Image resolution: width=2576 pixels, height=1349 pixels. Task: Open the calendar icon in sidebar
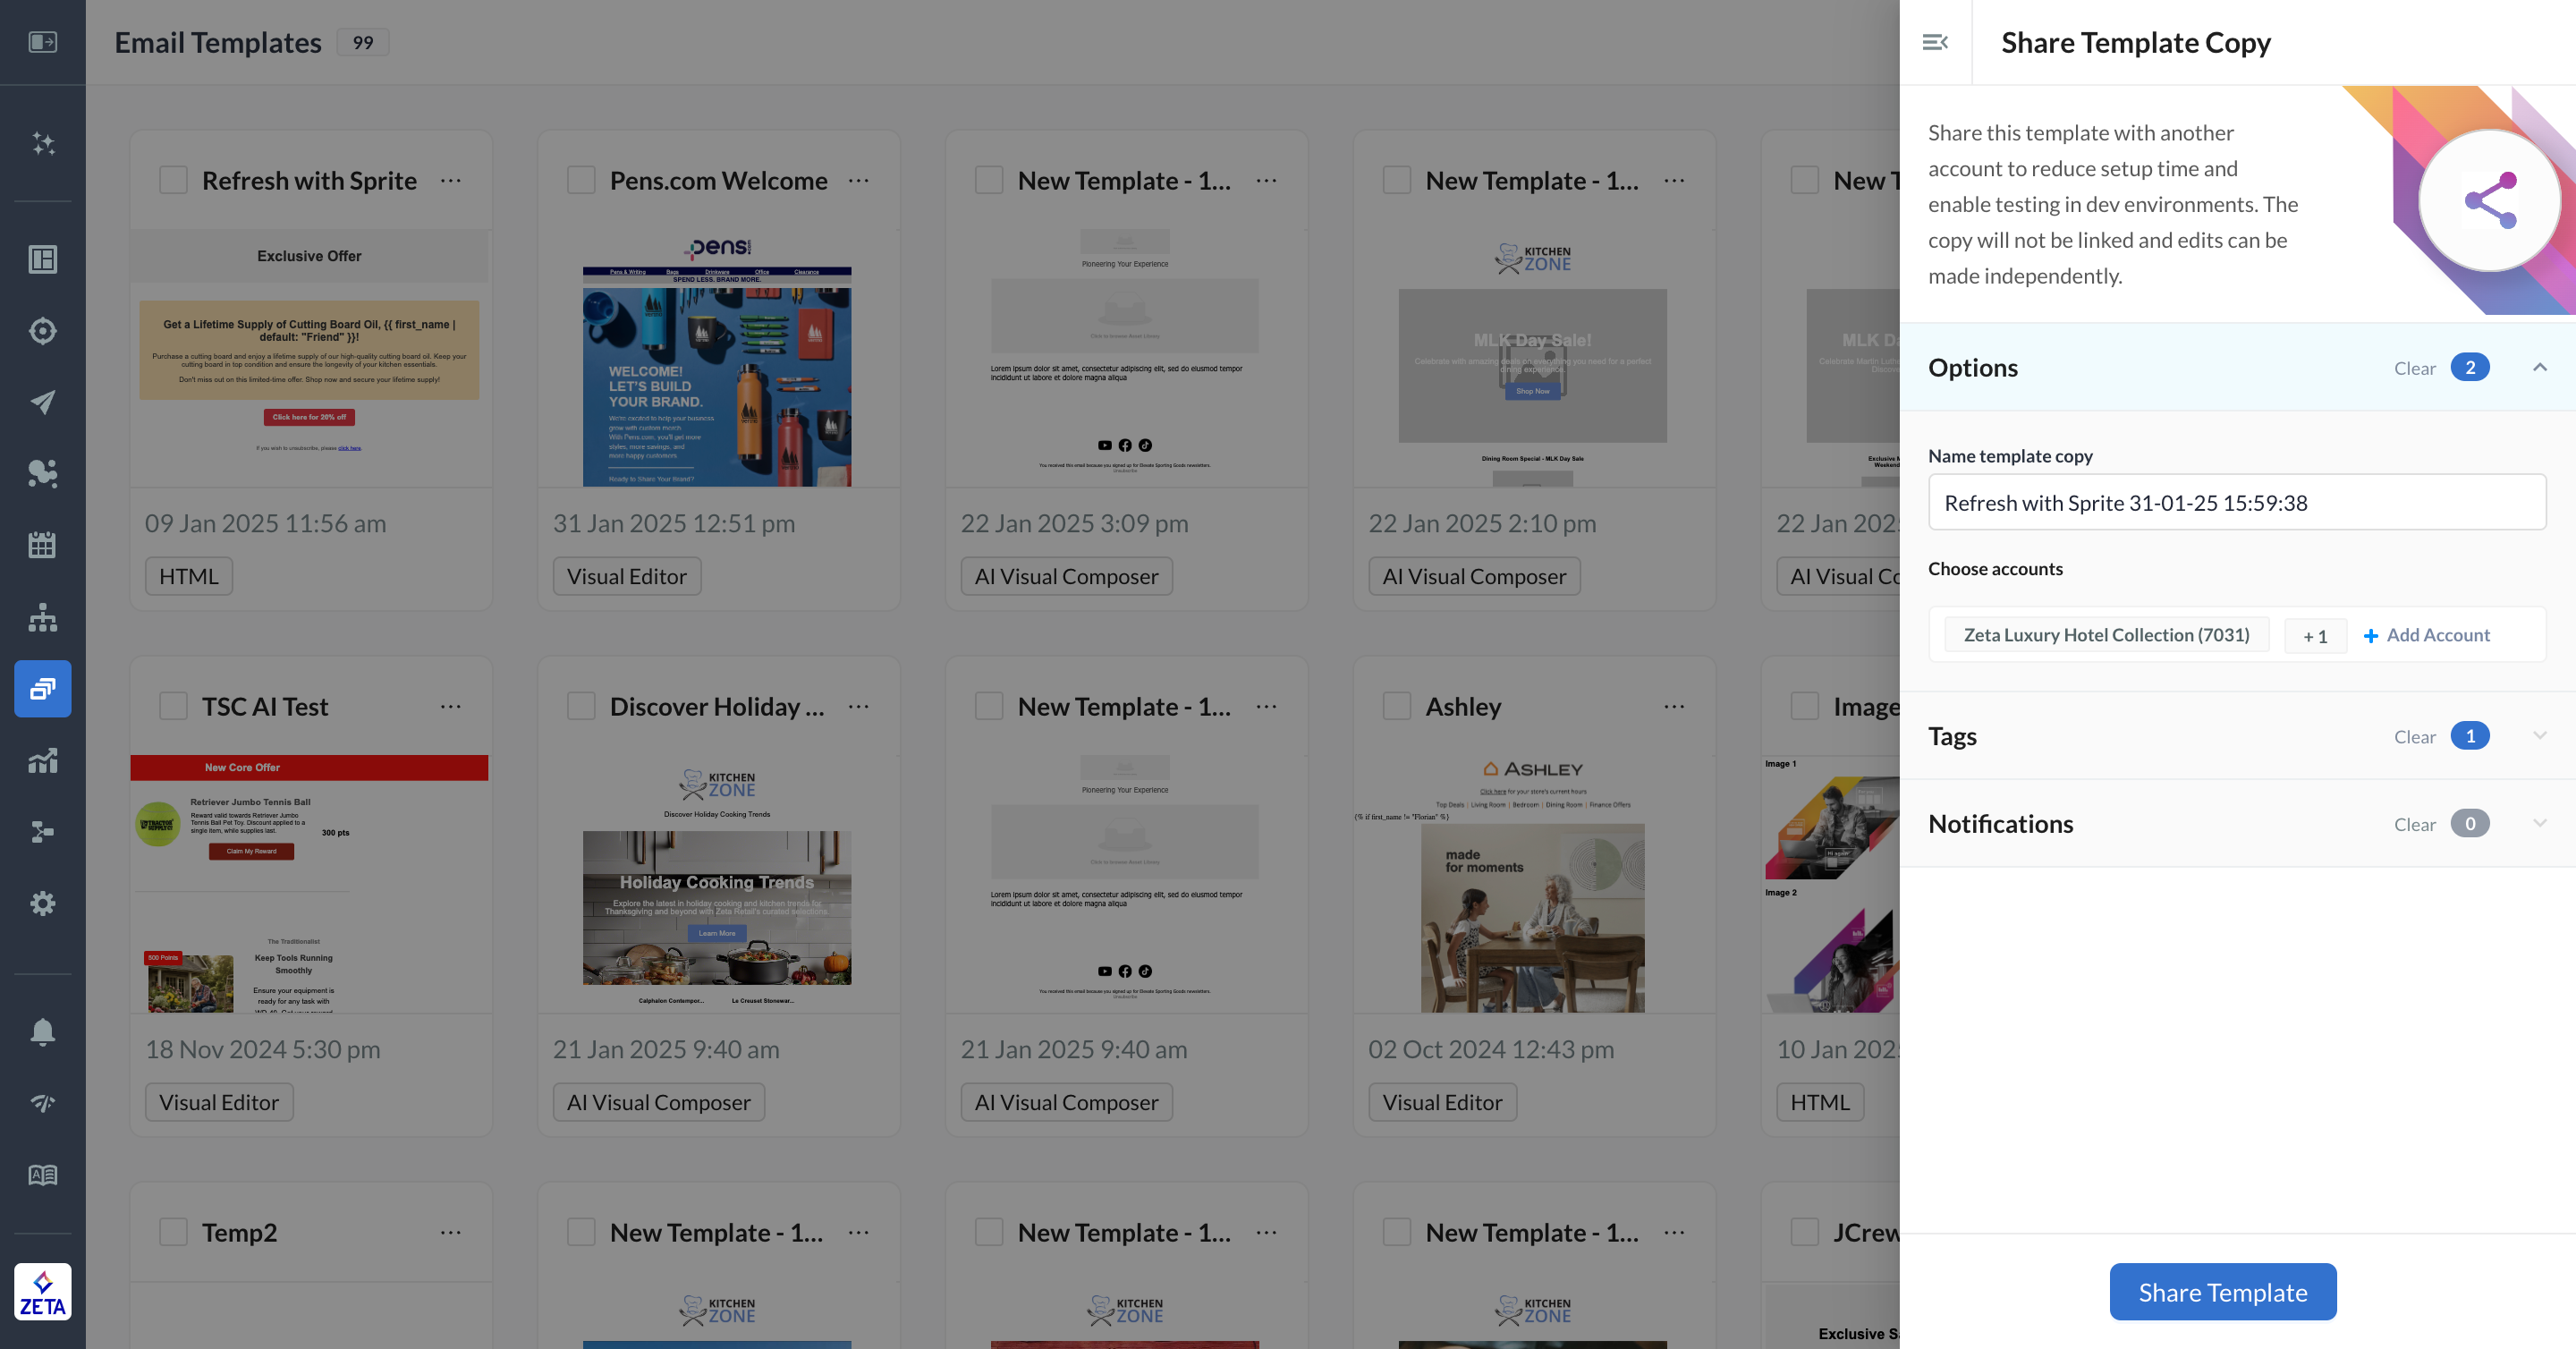[x=42, y=545]
